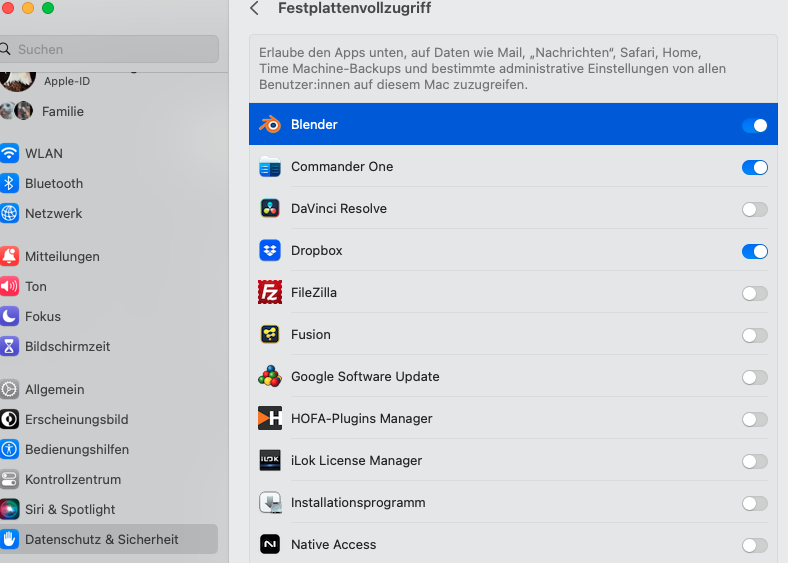Image resolution: width=788 pixels, height=563 pixels.
Task: Enable the FileZilla access switch
Action: tap(754, 293)
